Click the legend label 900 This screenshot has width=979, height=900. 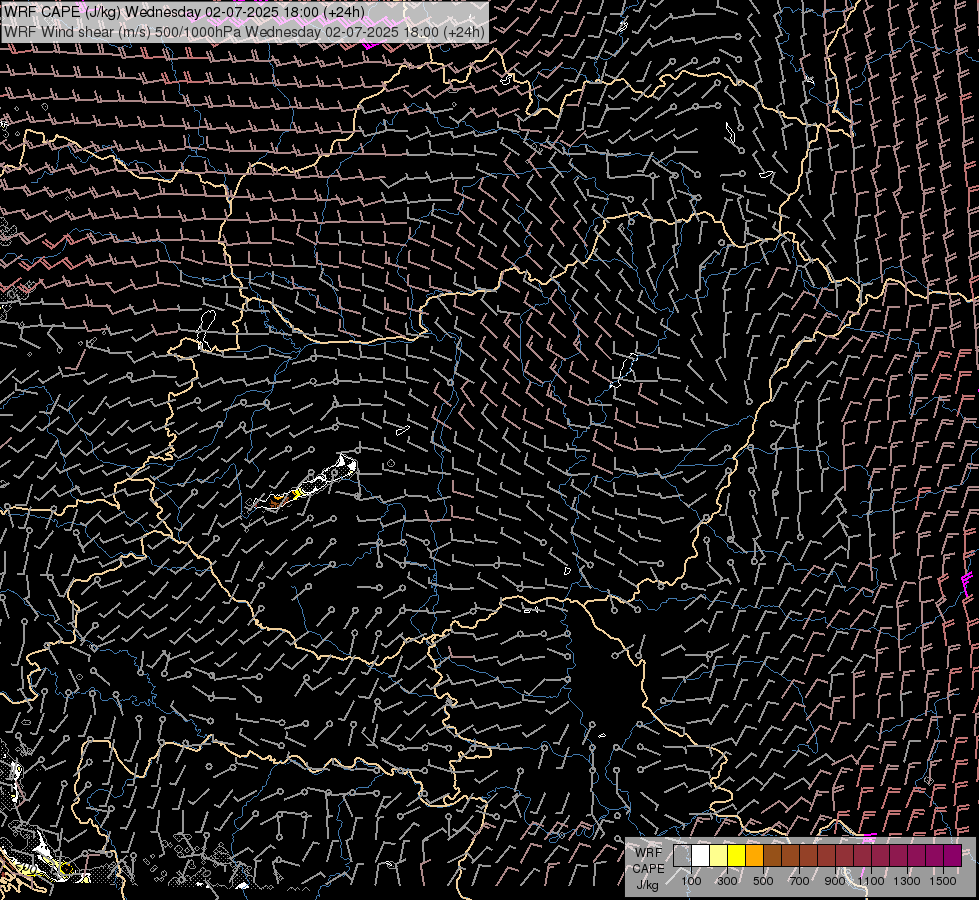[x=835, y=881]
